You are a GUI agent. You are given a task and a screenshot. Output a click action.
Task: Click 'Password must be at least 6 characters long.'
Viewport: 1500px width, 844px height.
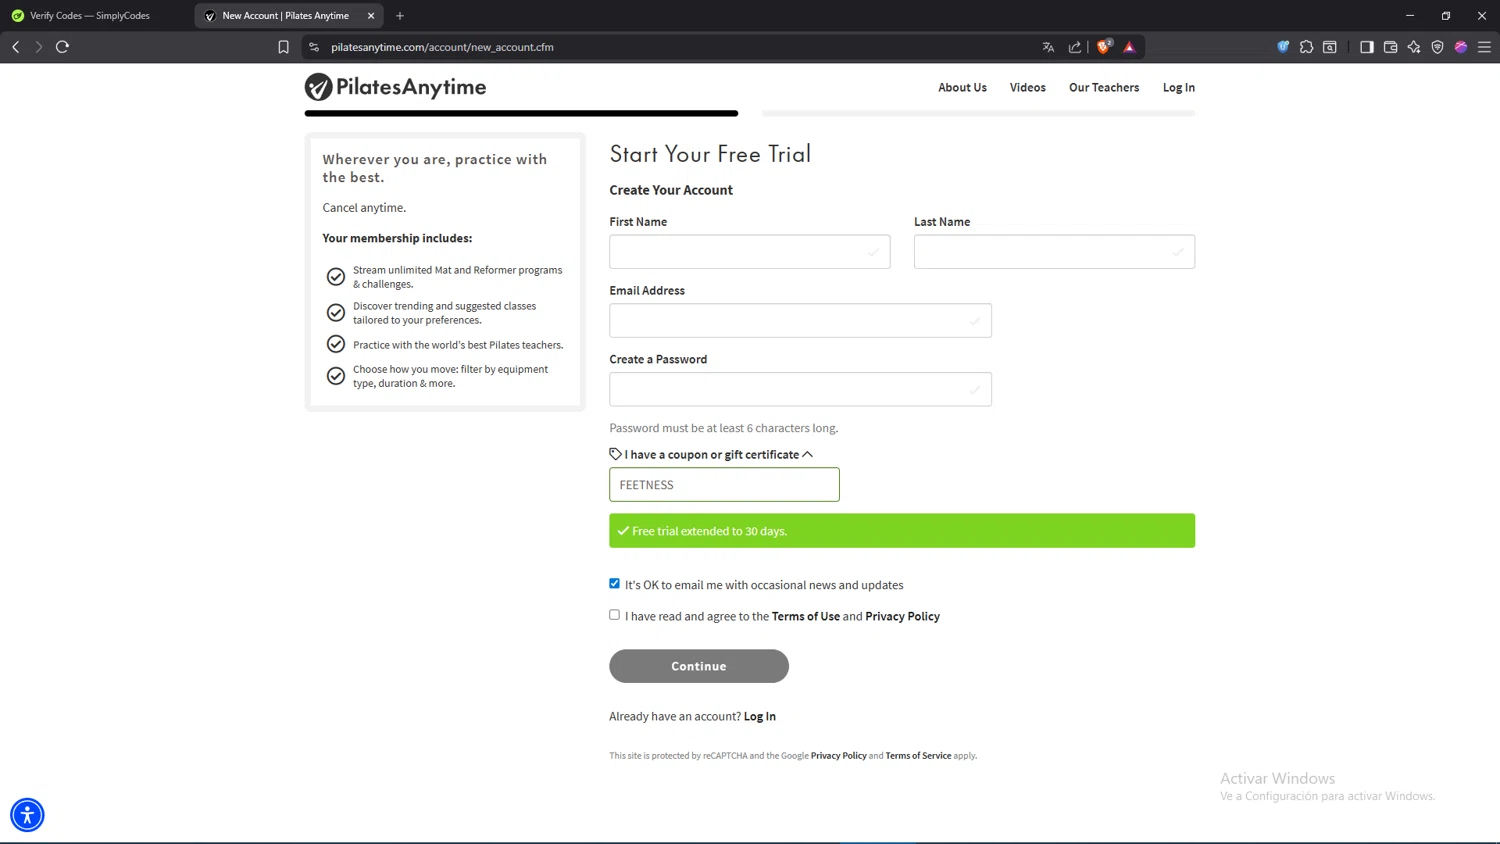tap(724, 428)
